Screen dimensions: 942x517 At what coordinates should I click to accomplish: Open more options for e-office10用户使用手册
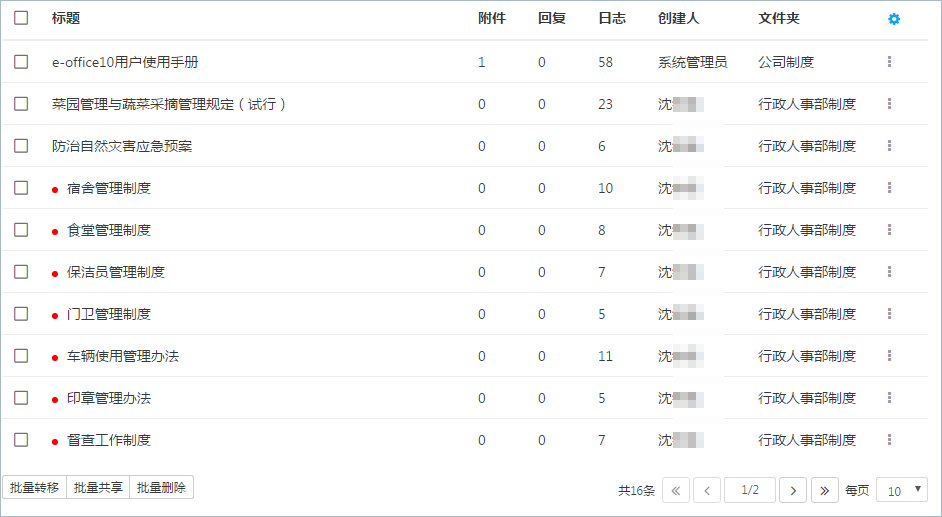889,61
